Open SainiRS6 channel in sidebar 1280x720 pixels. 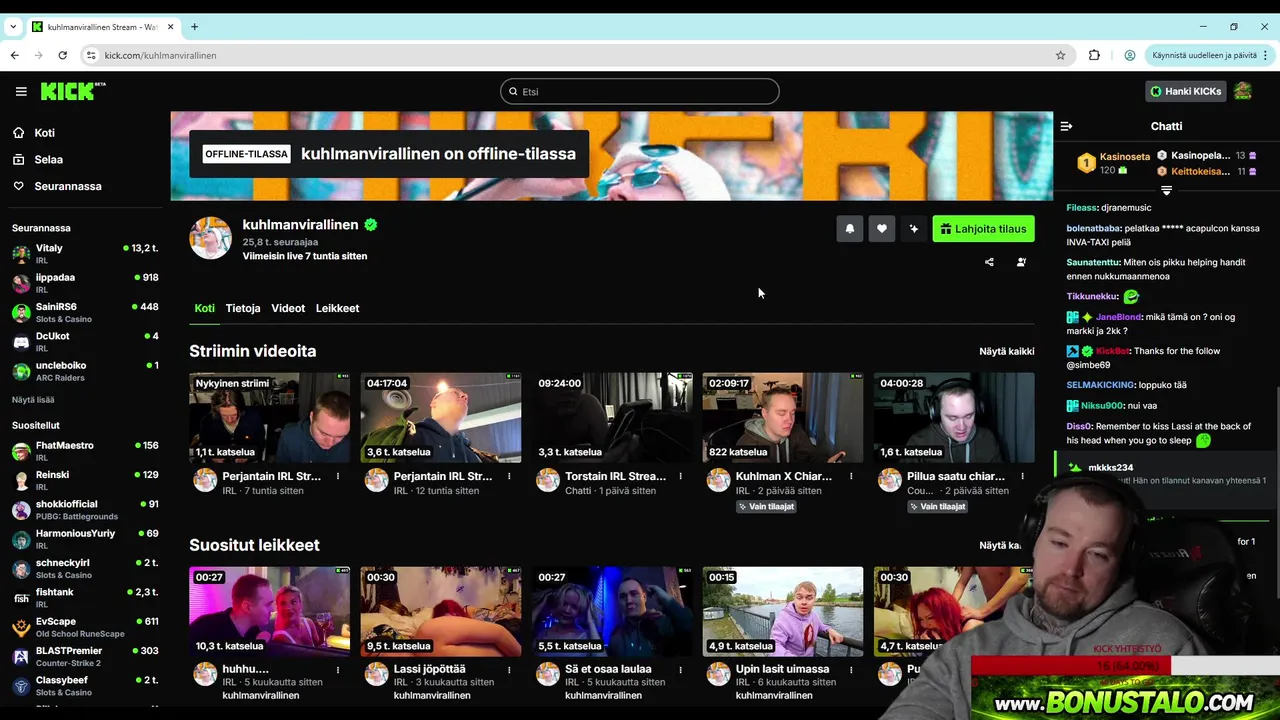(85, 312)
